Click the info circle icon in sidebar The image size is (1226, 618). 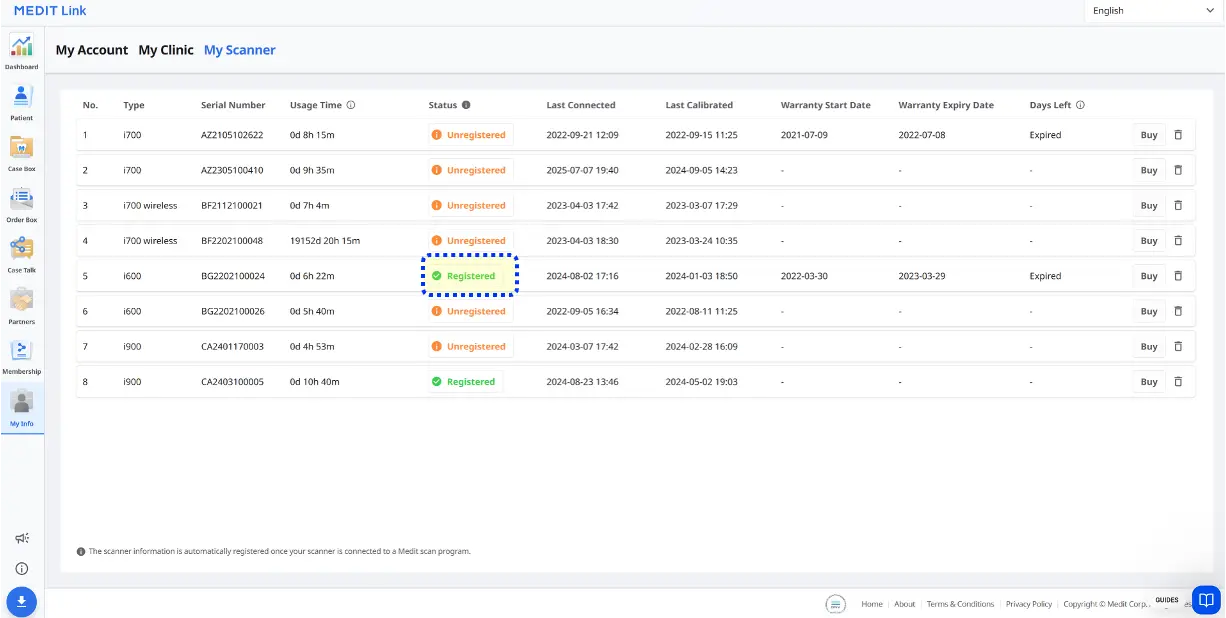(22, 568)
